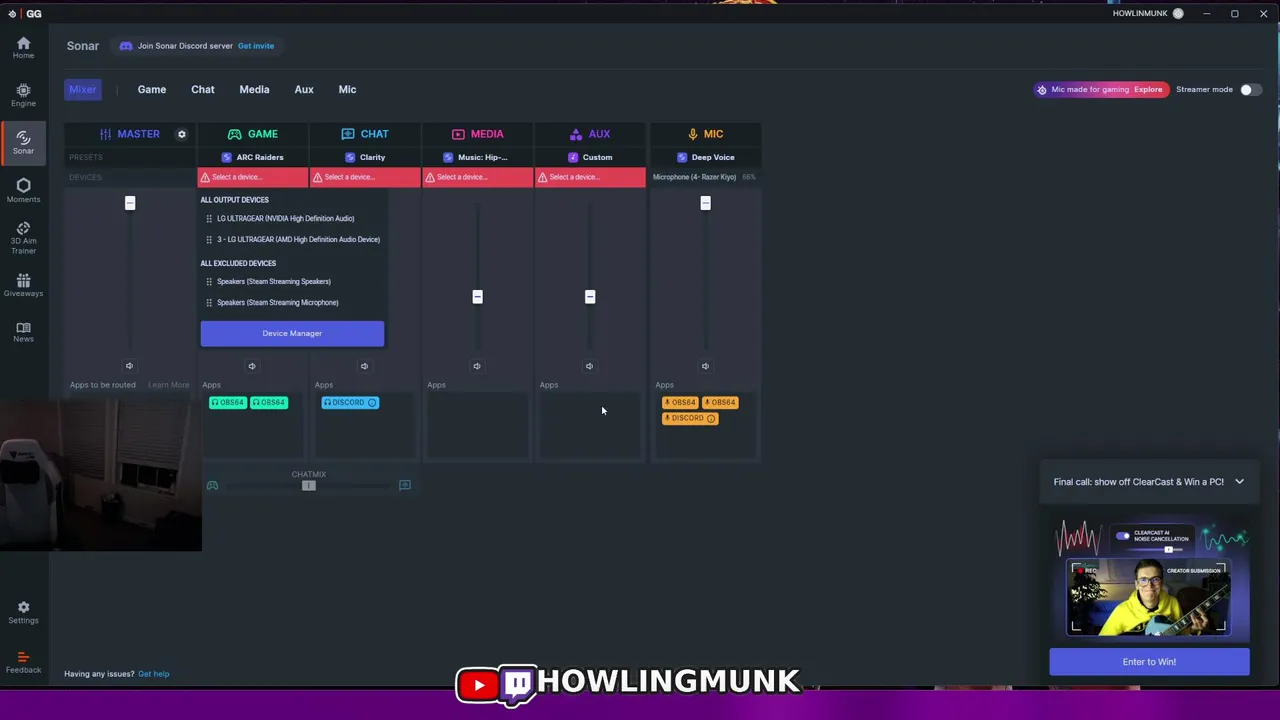Grab handle for Steam Streaming Speakers

click(x=208, y=281)
